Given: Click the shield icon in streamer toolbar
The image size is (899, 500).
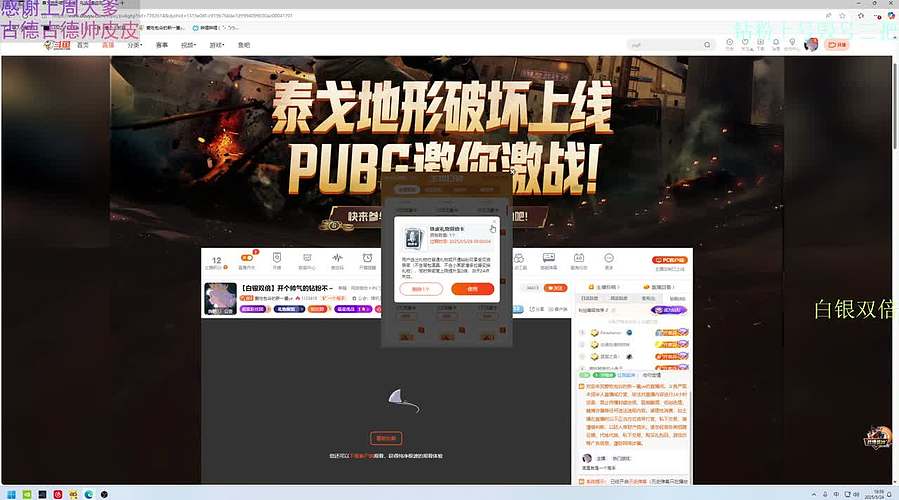Looking at the screenshot, I should coord(277,258).
